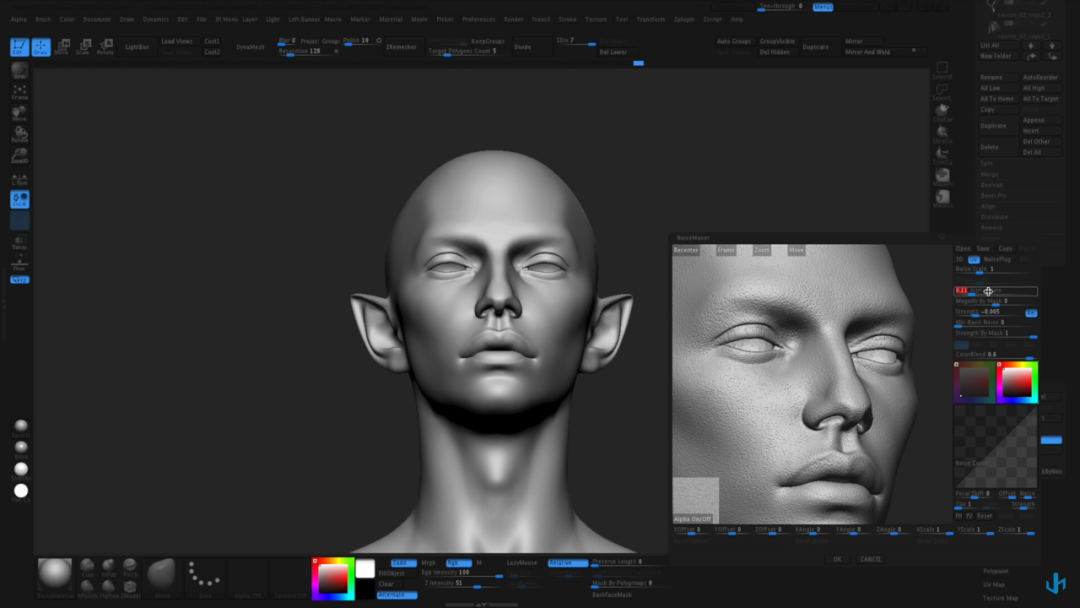
Task: Open the Preferences menu
Action: [x=478, y=19]
